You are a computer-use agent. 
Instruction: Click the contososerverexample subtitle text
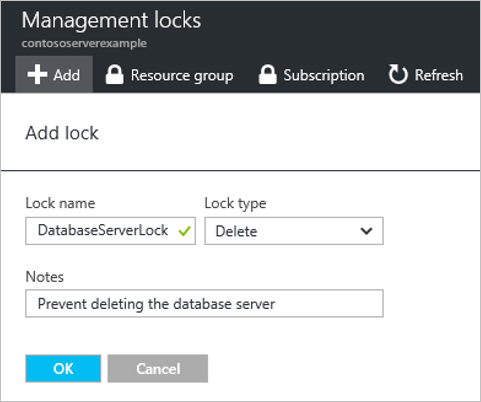tap(84, 43)
